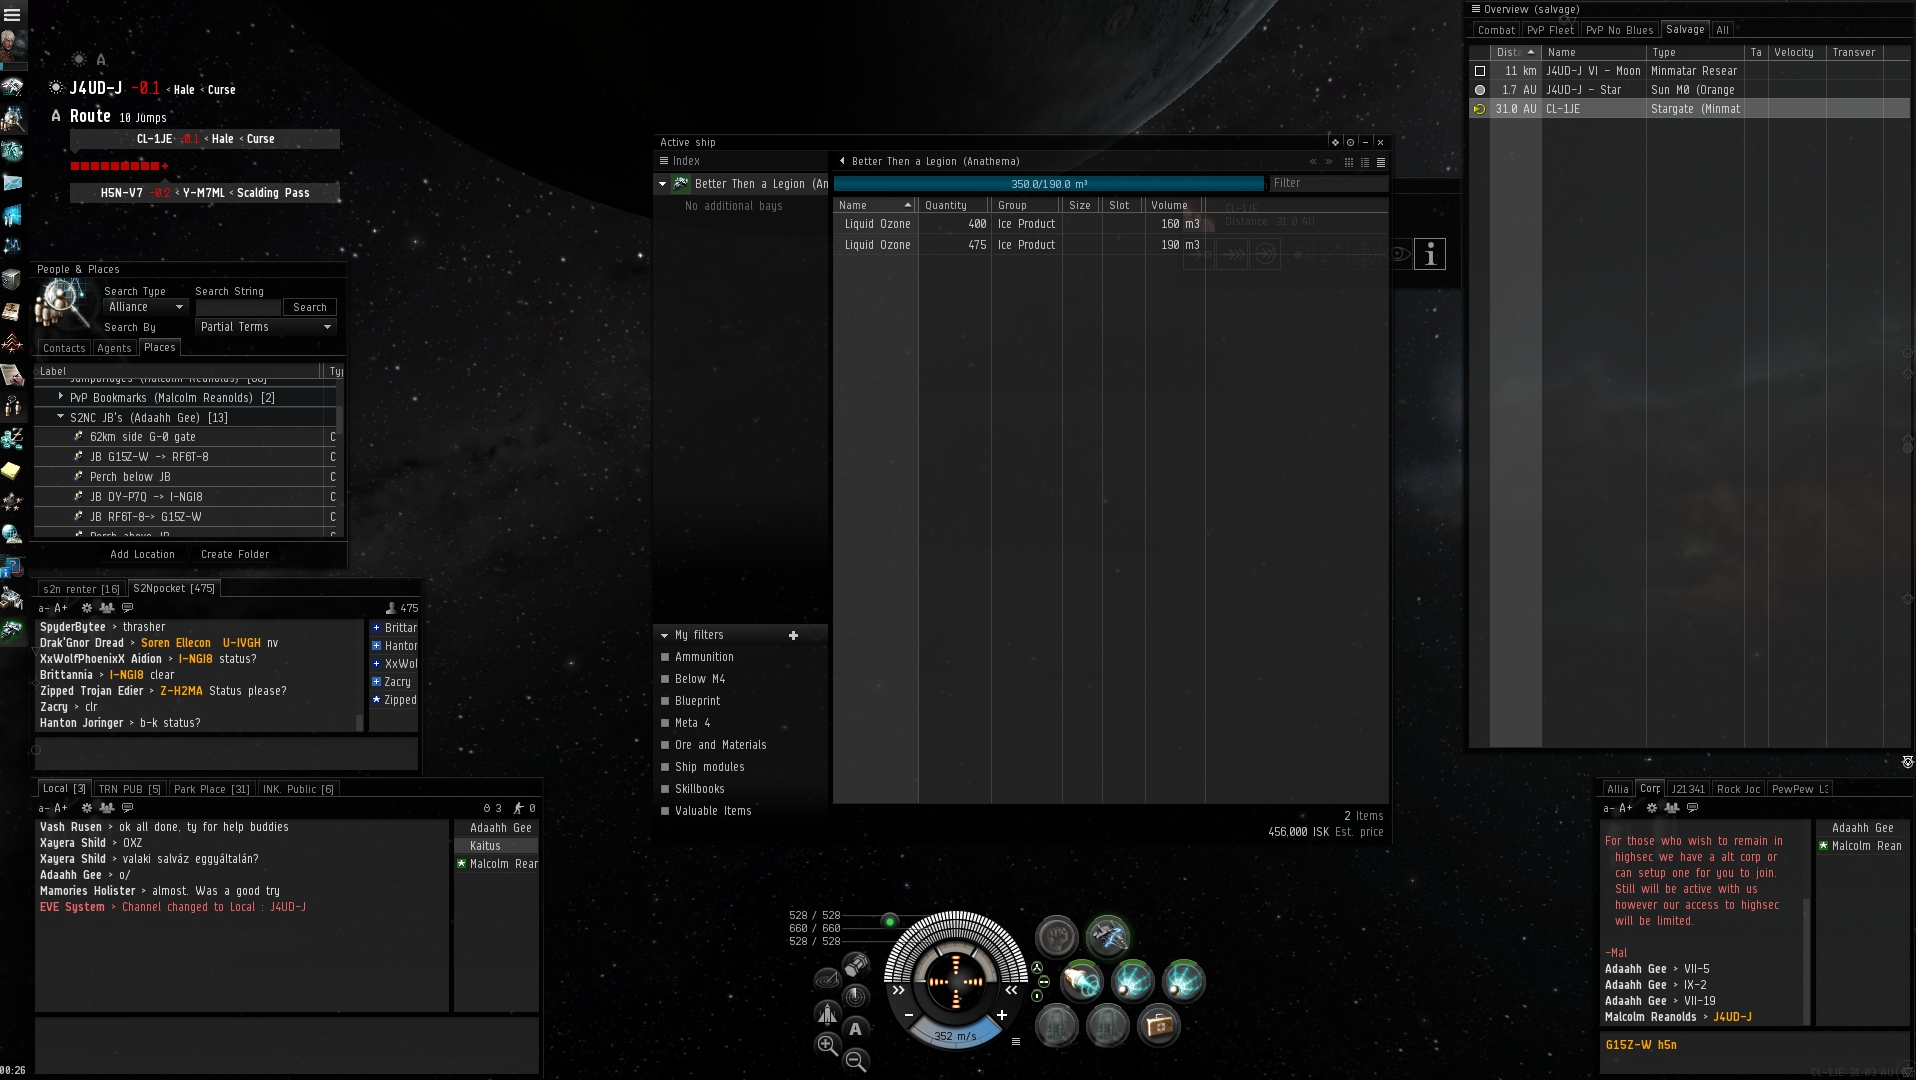
Task: Select the Combat overview tab
Action: 1496,30
